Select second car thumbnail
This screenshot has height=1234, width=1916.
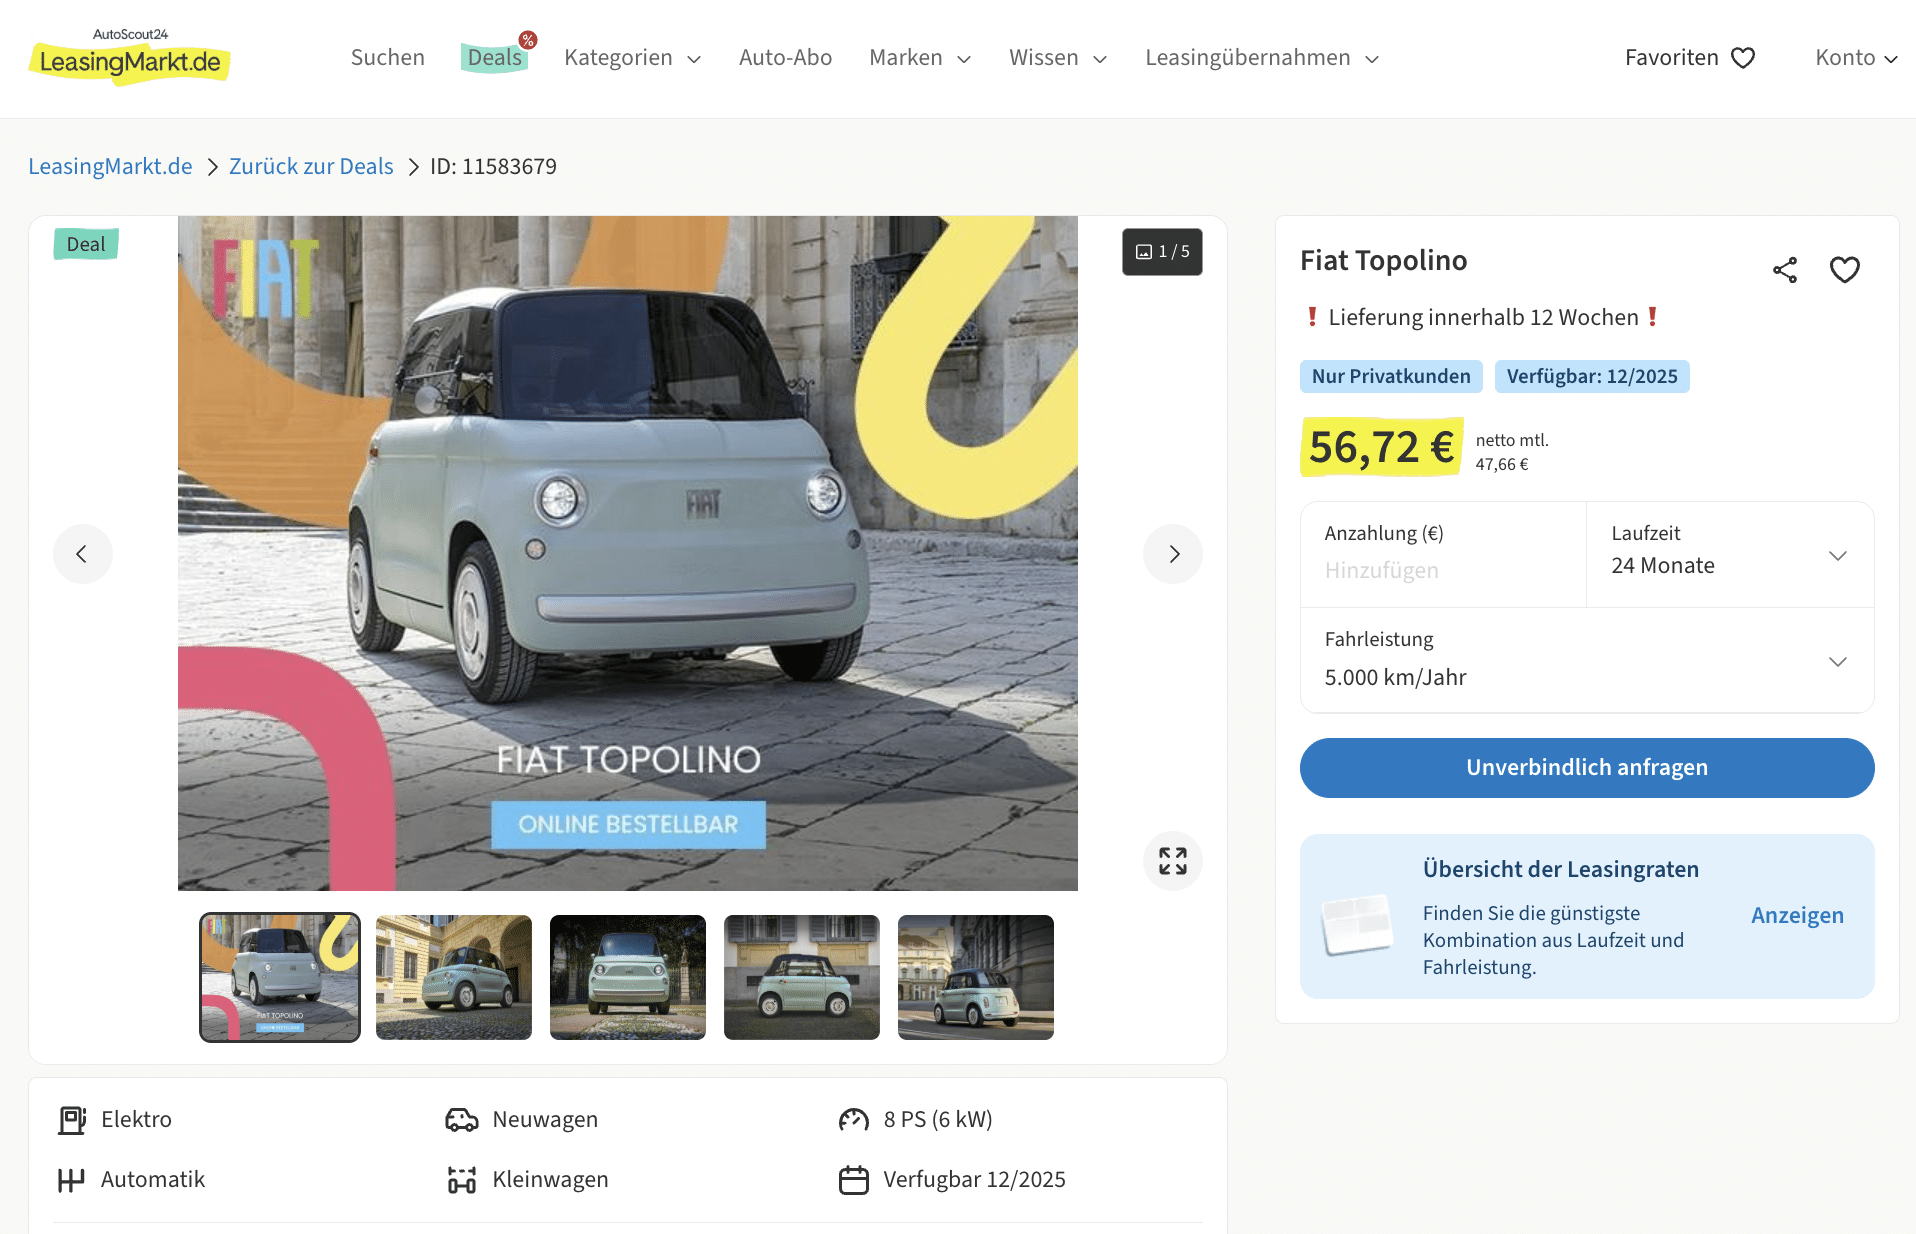(454, 977)
